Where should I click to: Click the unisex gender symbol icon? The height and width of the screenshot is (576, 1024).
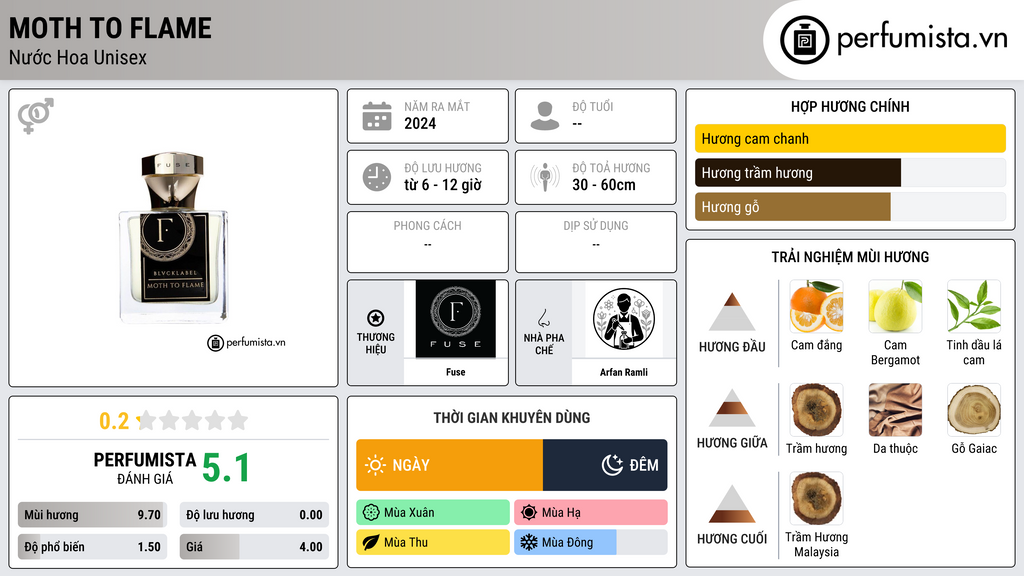click(x=36, y=115)
